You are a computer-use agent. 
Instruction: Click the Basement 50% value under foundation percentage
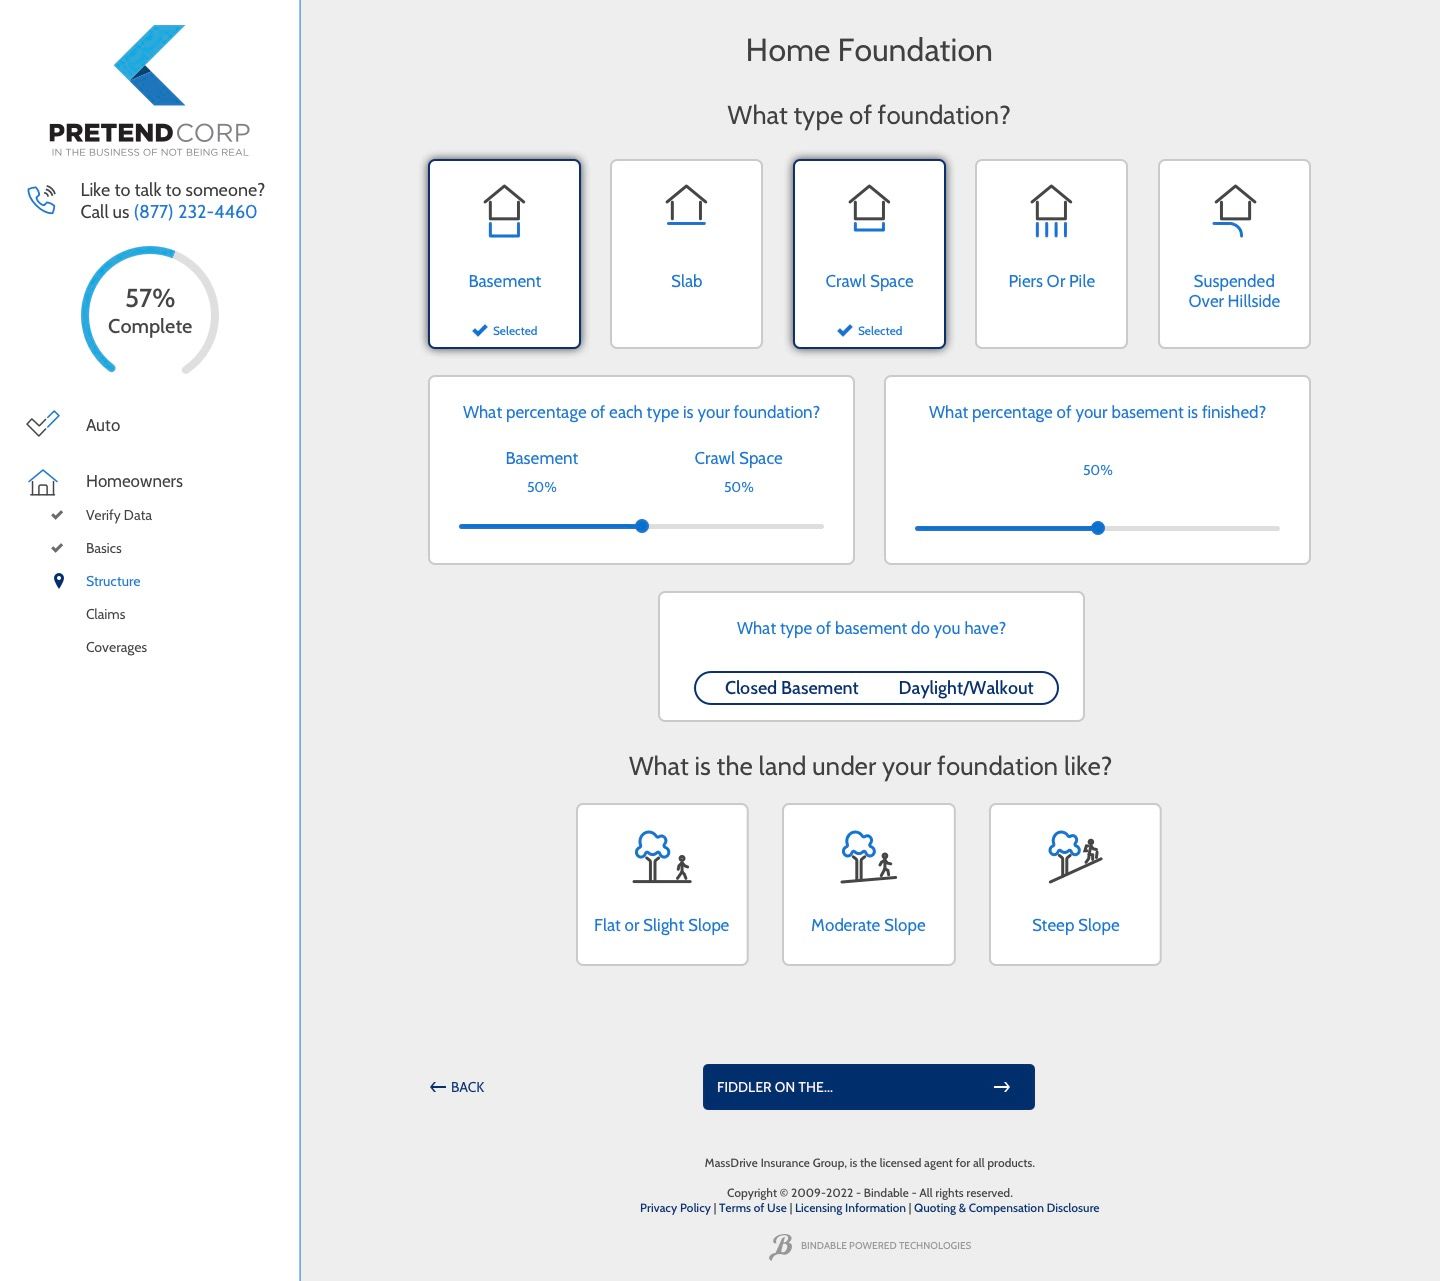click(x=542, y=487)
